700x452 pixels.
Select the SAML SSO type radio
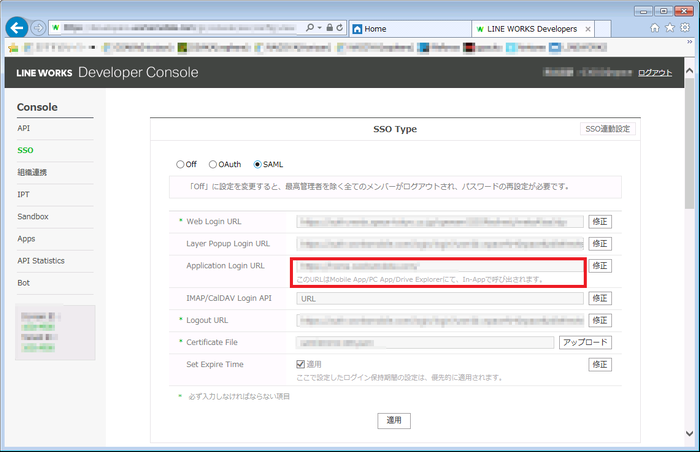pos(258,164)
